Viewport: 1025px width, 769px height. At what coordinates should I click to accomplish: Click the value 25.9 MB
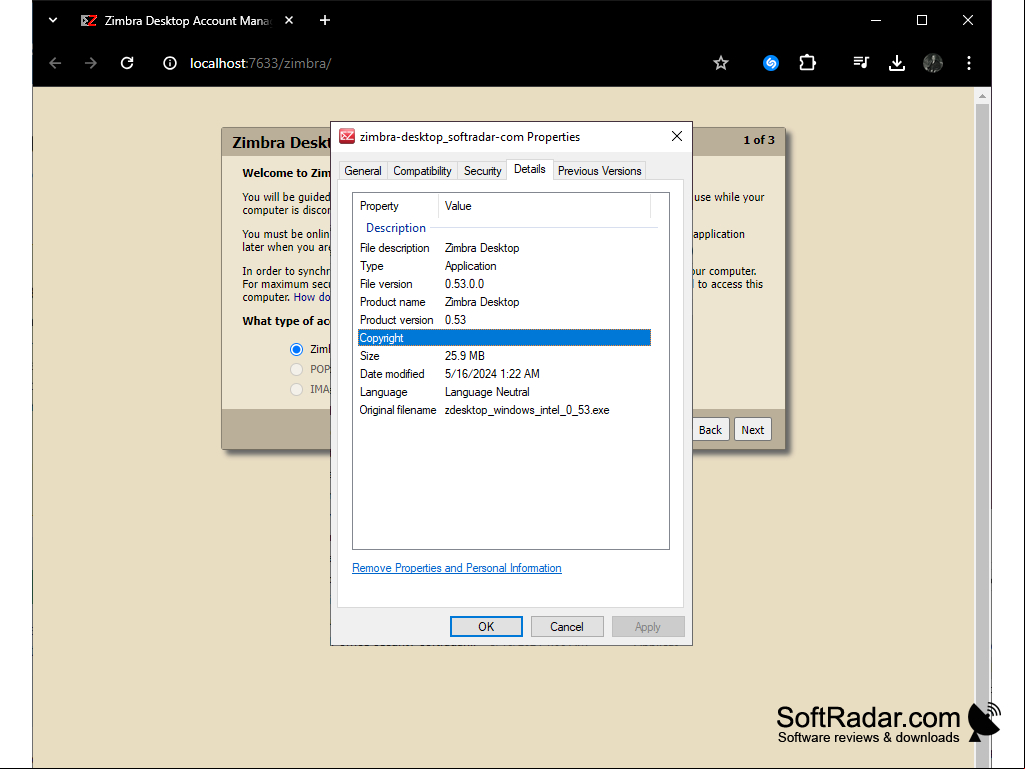464,356
